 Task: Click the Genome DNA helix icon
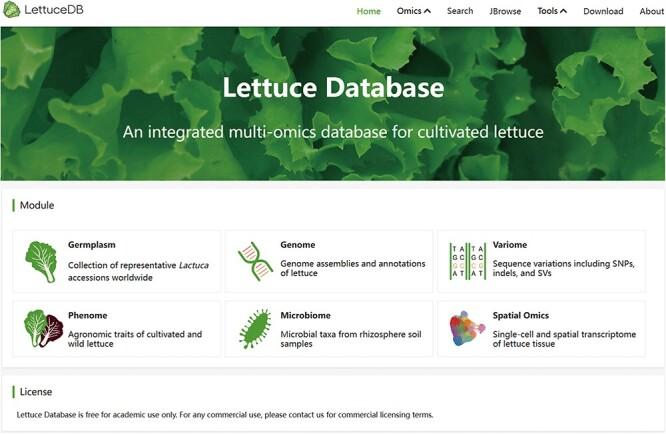pyautogui.click(x=255, y=261)
